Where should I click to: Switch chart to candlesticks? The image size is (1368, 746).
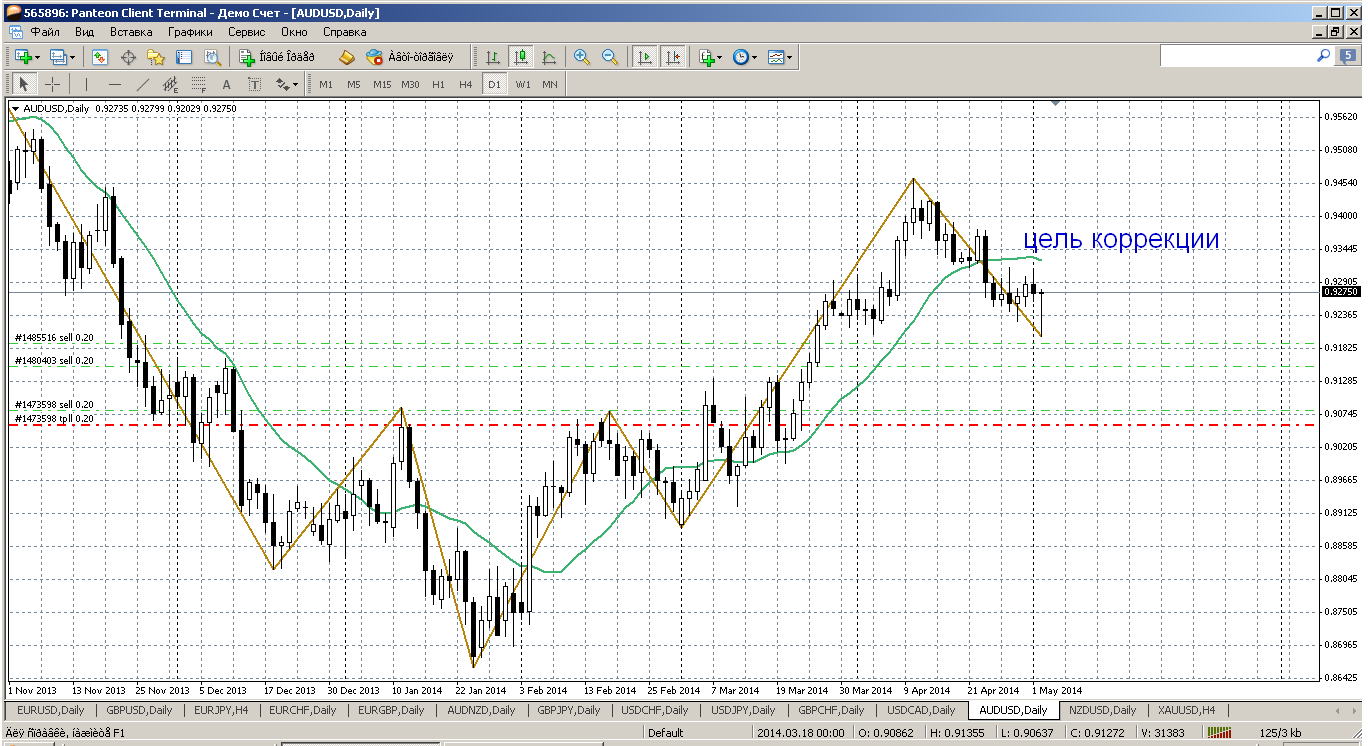[x=520, y=57]
